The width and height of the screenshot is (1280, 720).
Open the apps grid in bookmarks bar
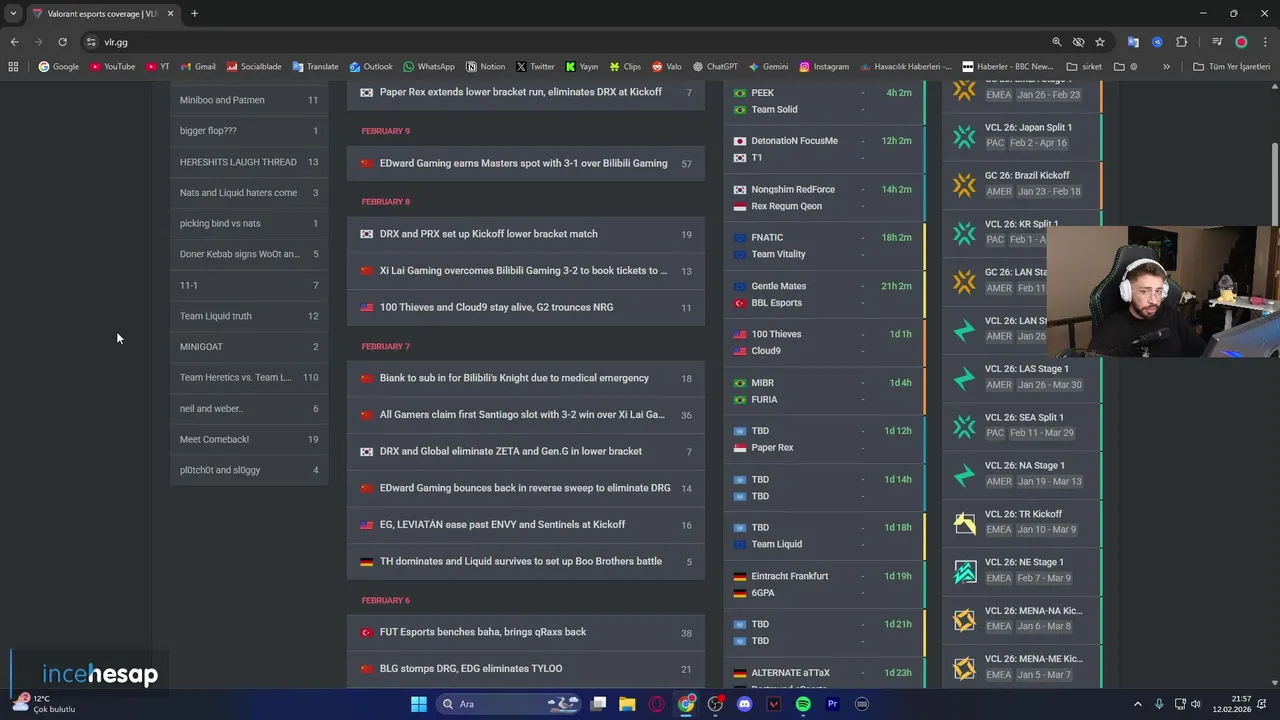pos(13,67)
